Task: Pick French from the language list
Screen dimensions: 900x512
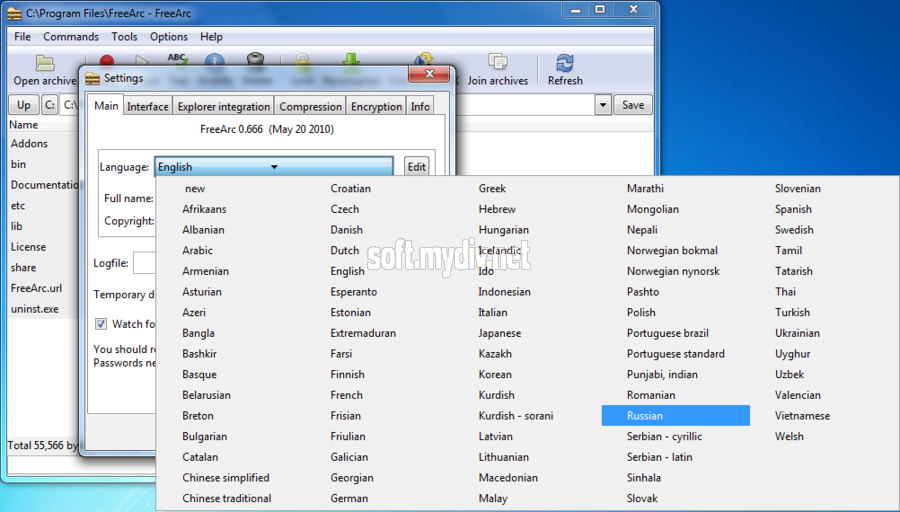Action: [x=346, y=395]
